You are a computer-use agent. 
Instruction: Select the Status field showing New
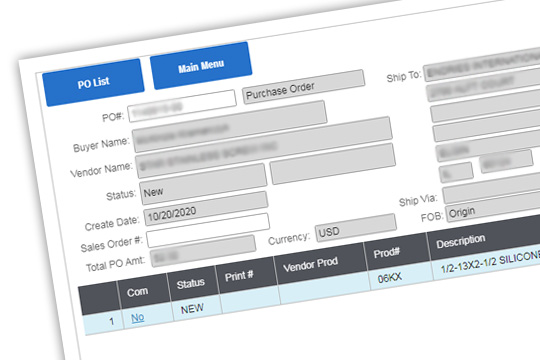tap(203, 184)
